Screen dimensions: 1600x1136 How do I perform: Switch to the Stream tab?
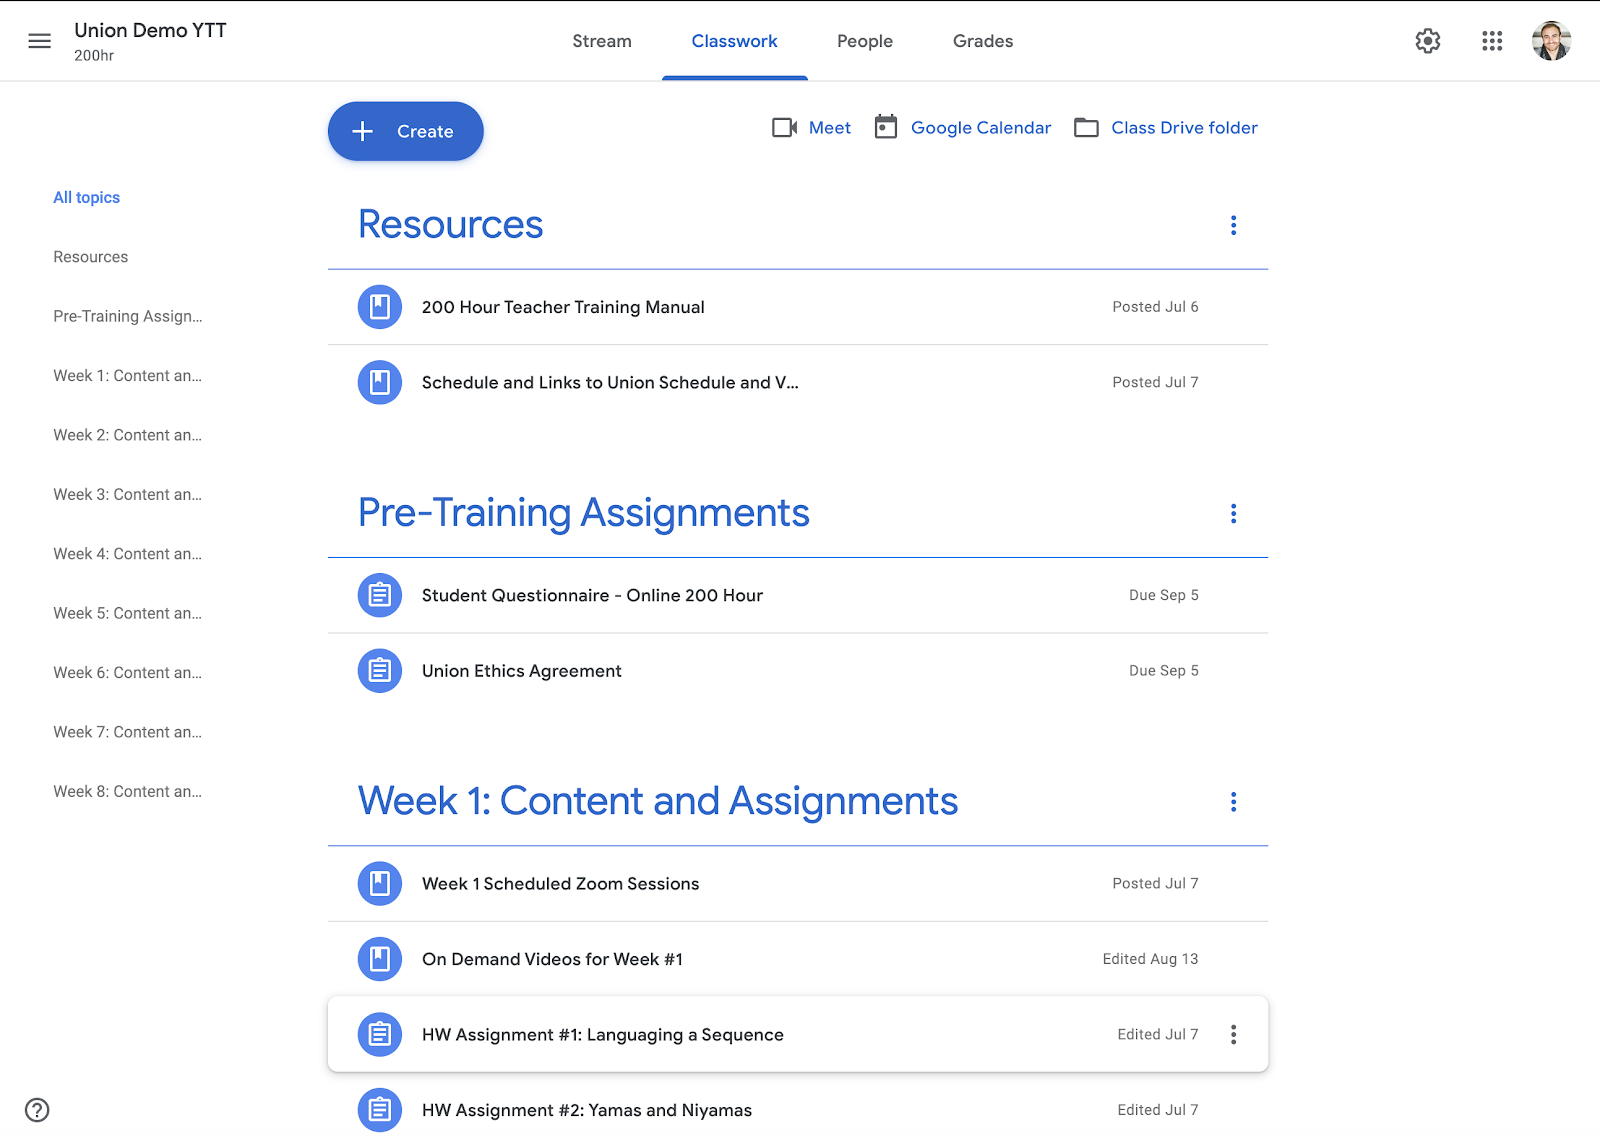(602, 41)
